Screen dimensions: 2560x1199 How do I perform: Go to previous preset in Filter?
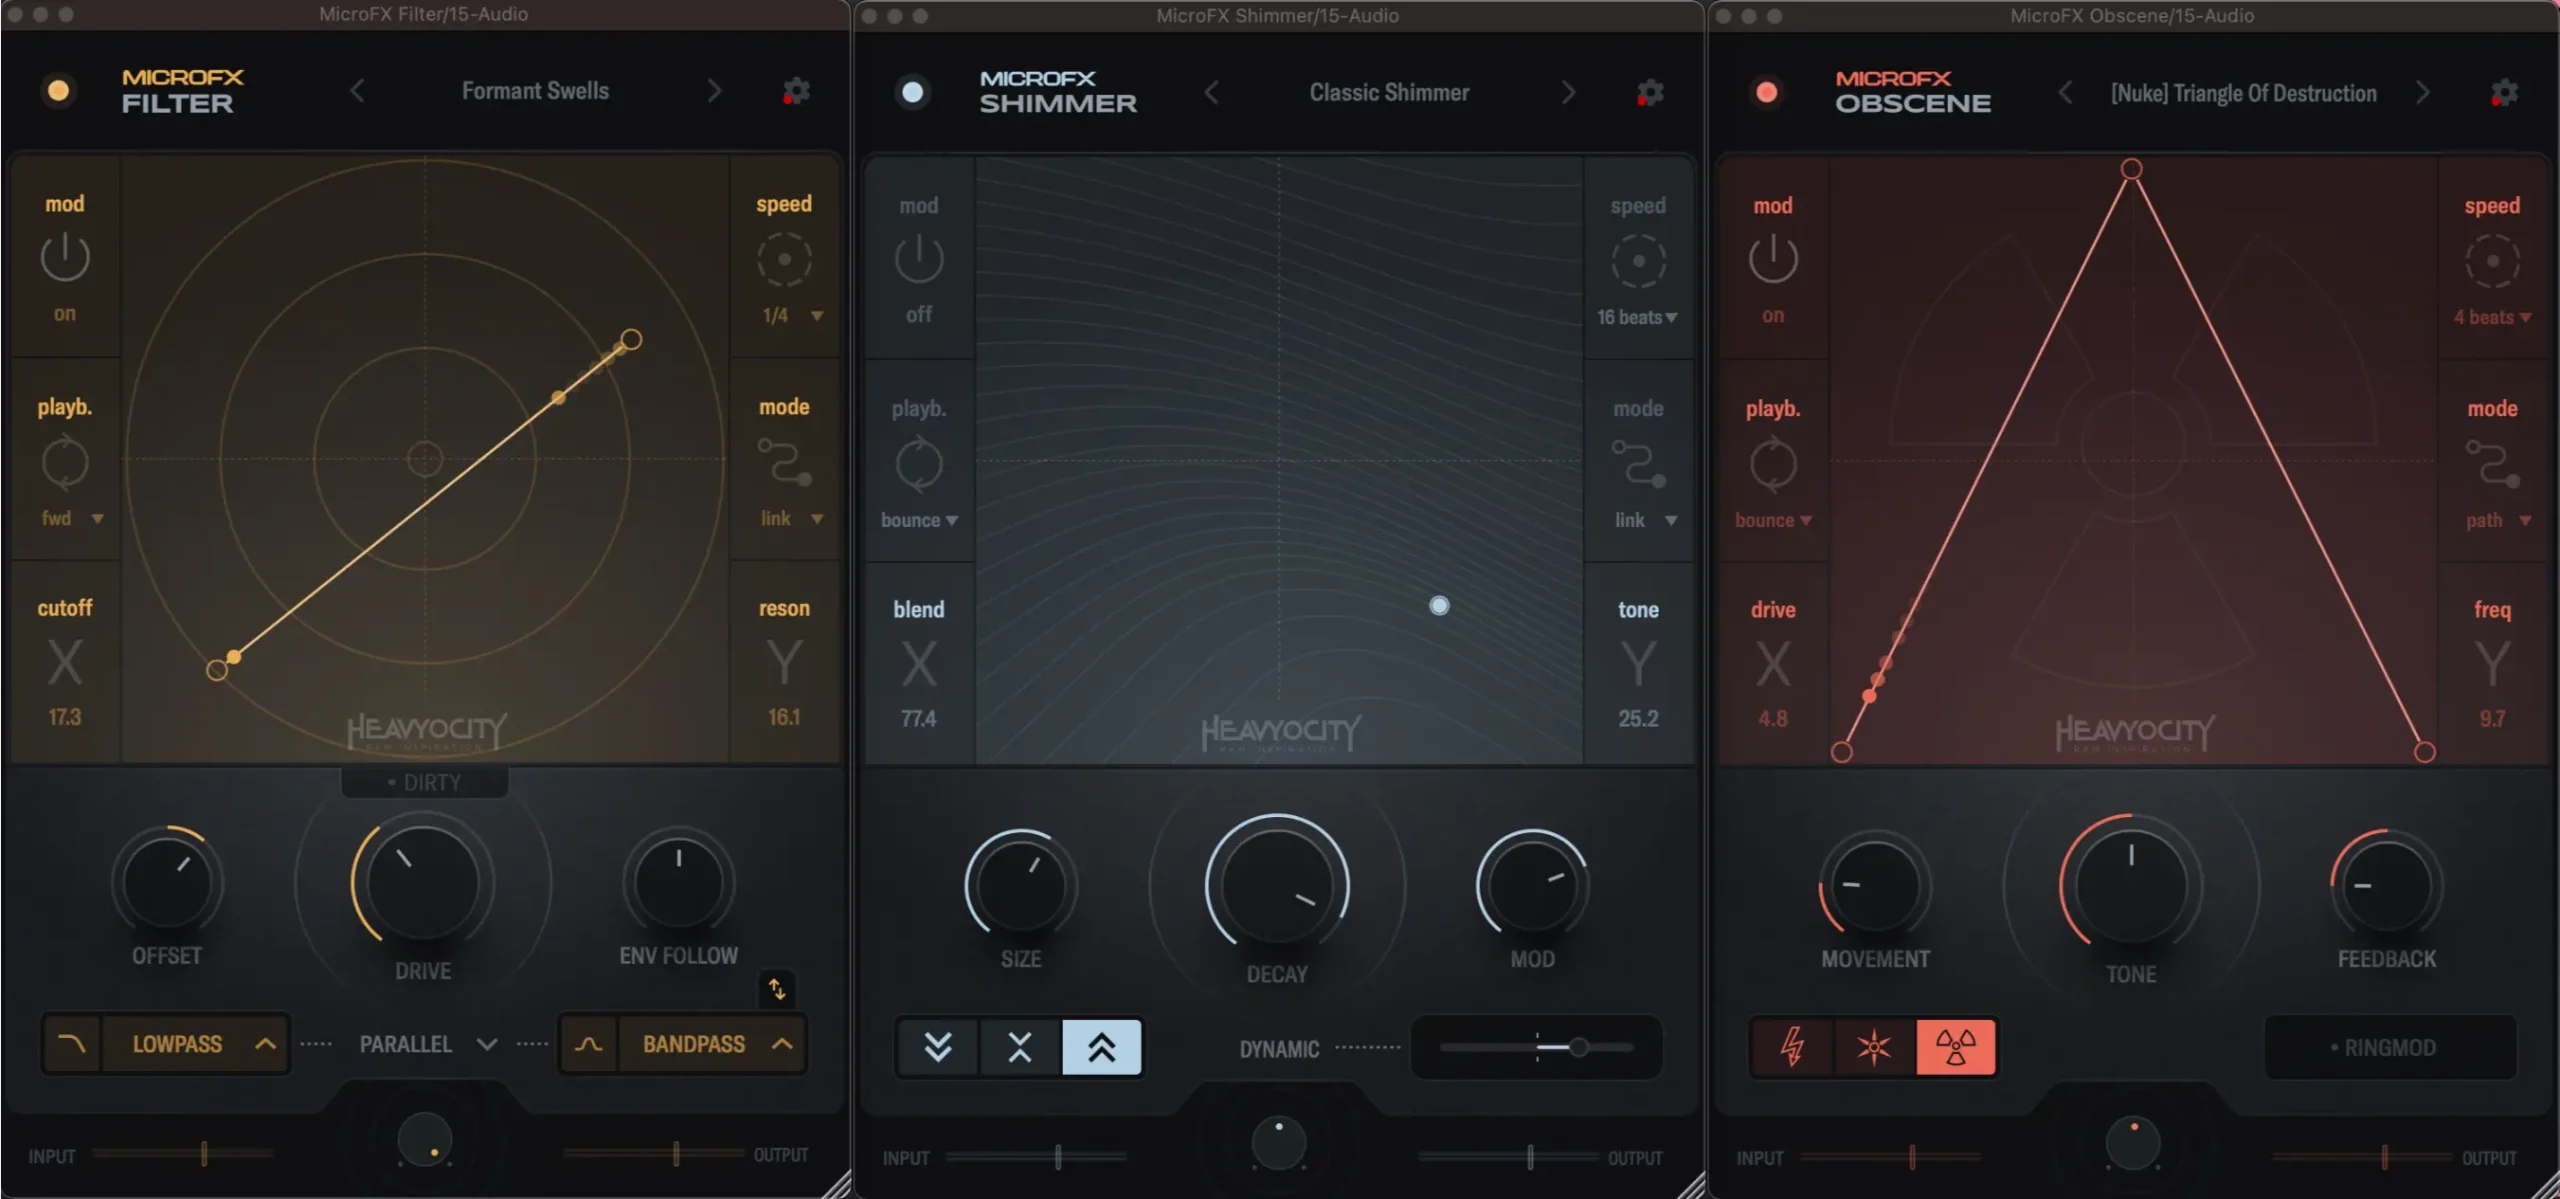click(357, 91)
